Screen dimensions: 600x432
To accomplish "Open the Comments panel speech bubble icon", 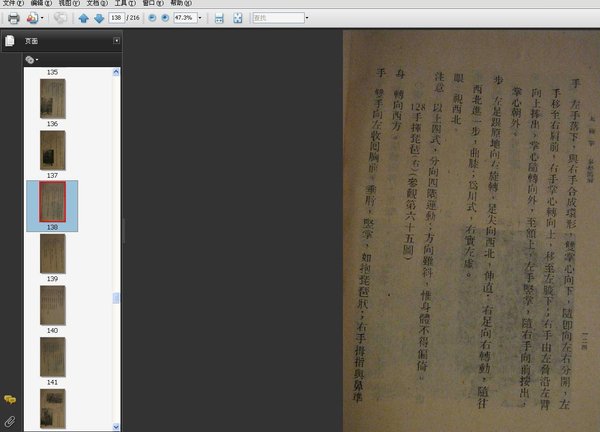I will click(10, 400).
